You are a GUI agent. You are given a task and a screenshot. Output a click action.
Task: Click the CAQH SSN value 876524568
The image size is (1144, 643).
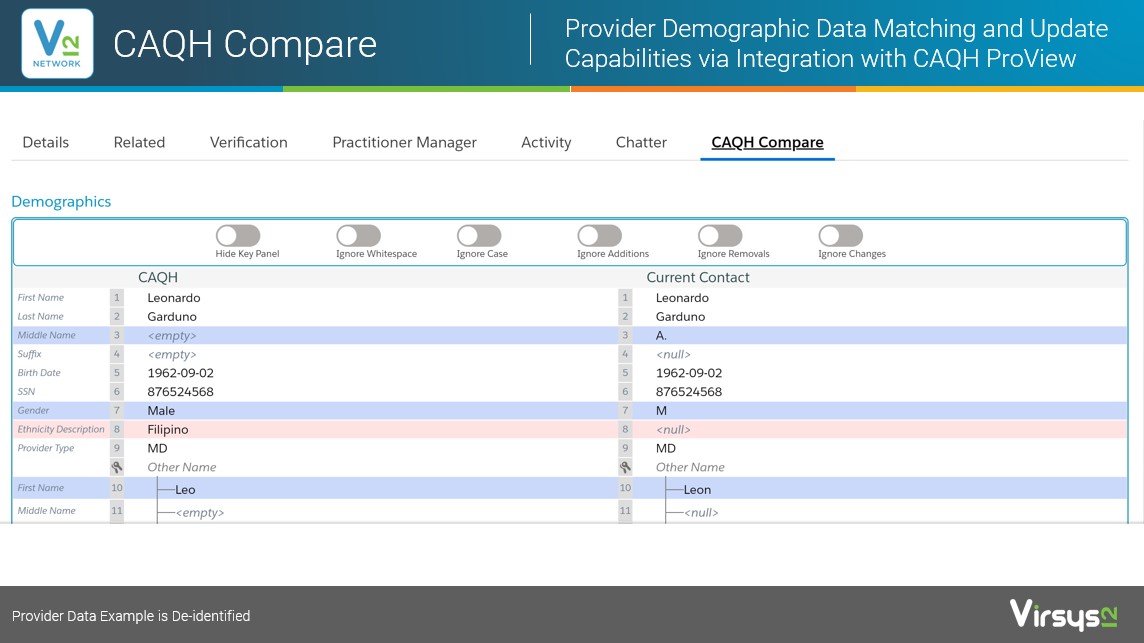pos(180,392)
